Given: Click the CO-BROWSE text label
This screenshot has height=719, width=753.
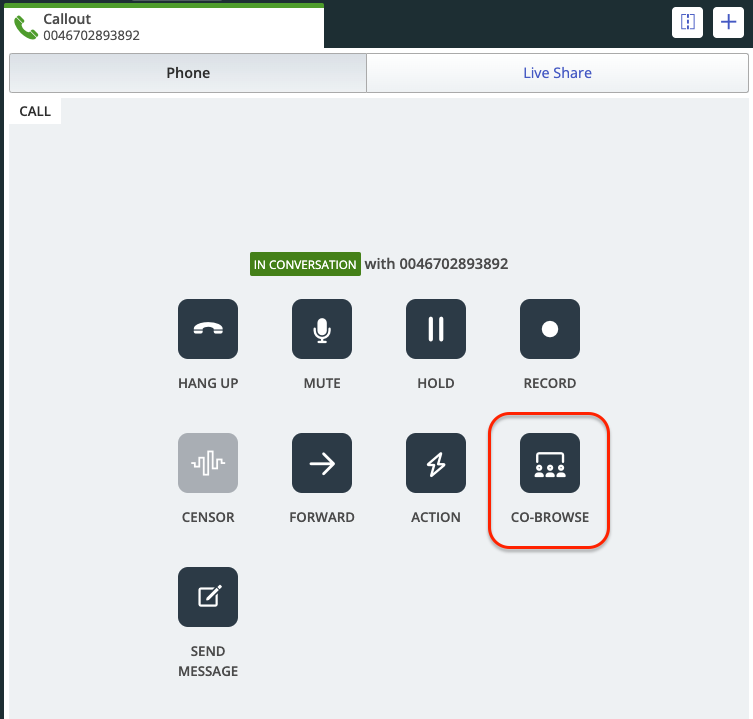Looking at the screenshot, I should point(549,518).
